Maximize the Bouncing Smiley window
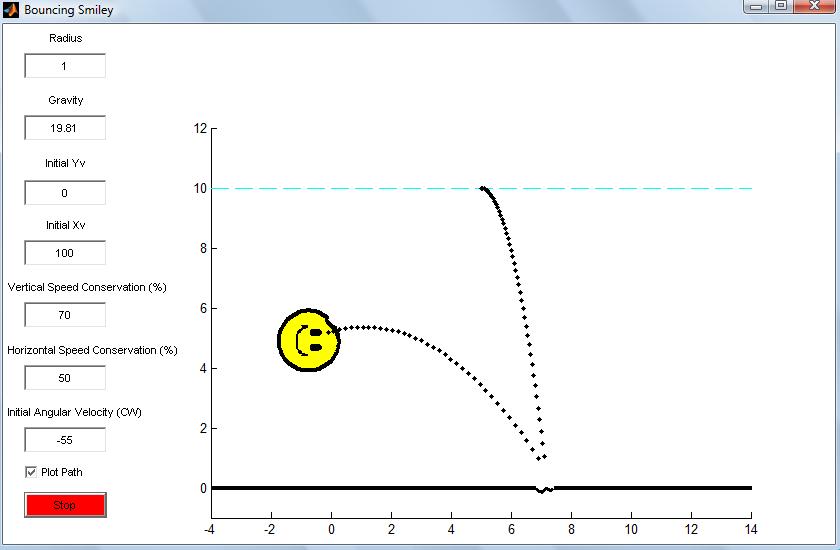Image resolution: width=840 pixels, height=550 pixels. coord(781,6)
